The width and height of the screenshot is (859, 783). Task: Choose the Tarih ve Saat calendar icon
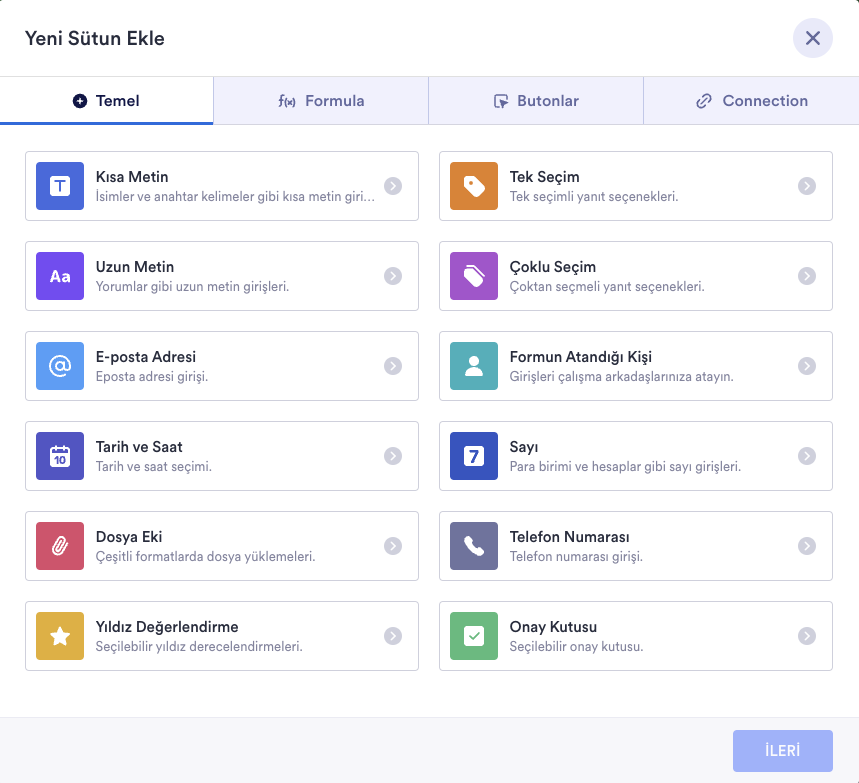(60, 456)
